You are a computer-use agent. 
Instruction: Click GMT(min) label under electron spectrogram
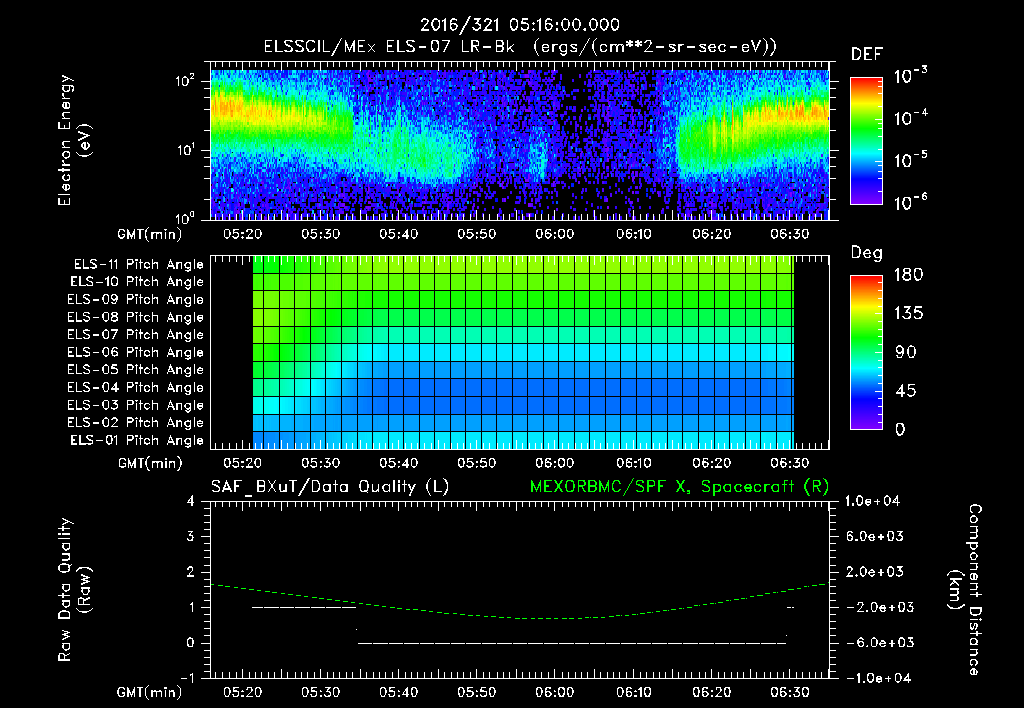[x=150, y=234]
